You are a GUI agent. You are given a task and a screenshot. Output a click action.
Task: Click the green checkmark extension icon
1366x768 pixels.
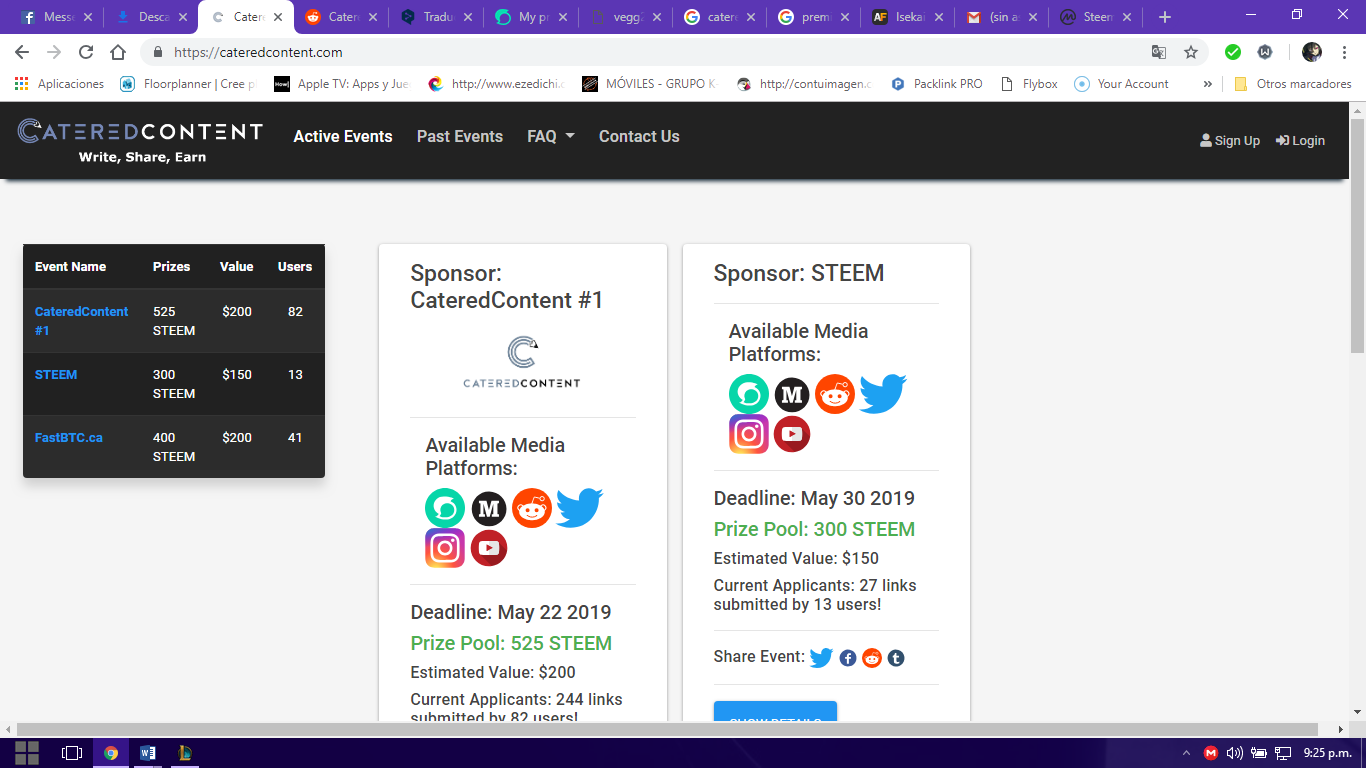1233,52
